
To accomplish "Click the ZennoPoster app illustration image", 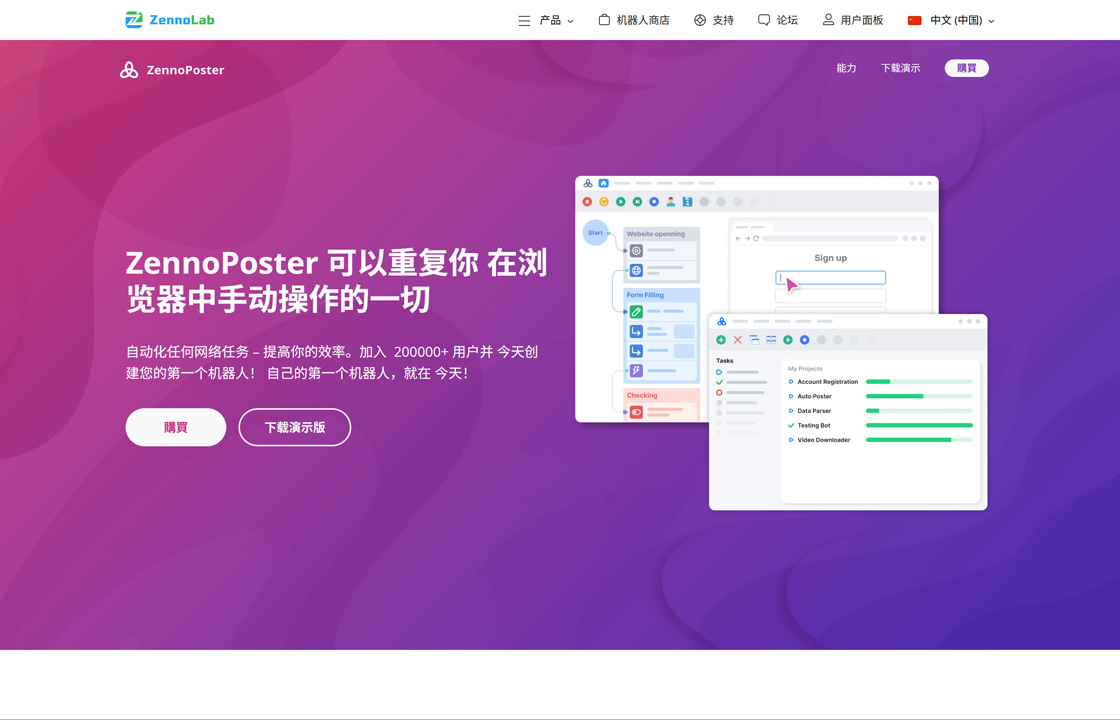I will coord(781,343).
